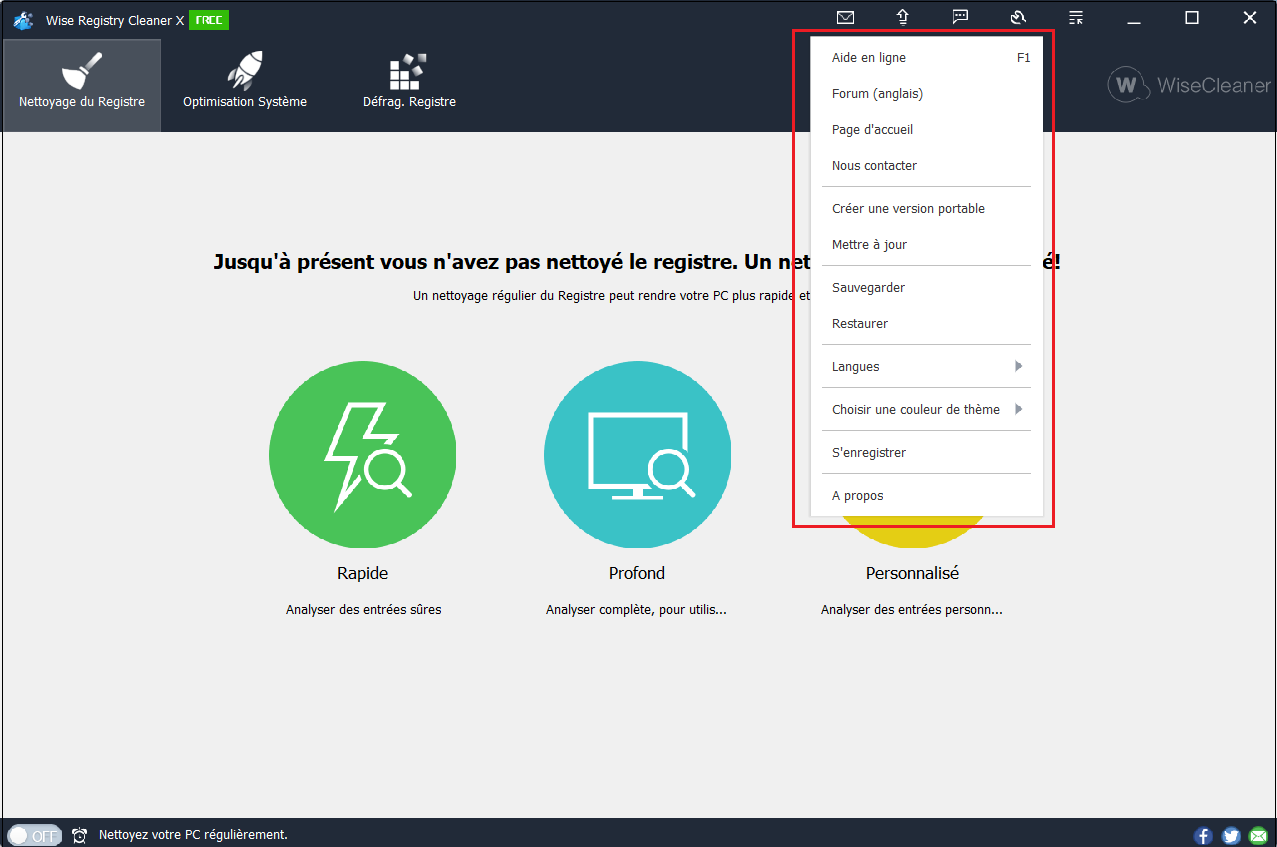Select Aide en ligne menu item
Viewport: 1277px width, 847px height.
926,58
